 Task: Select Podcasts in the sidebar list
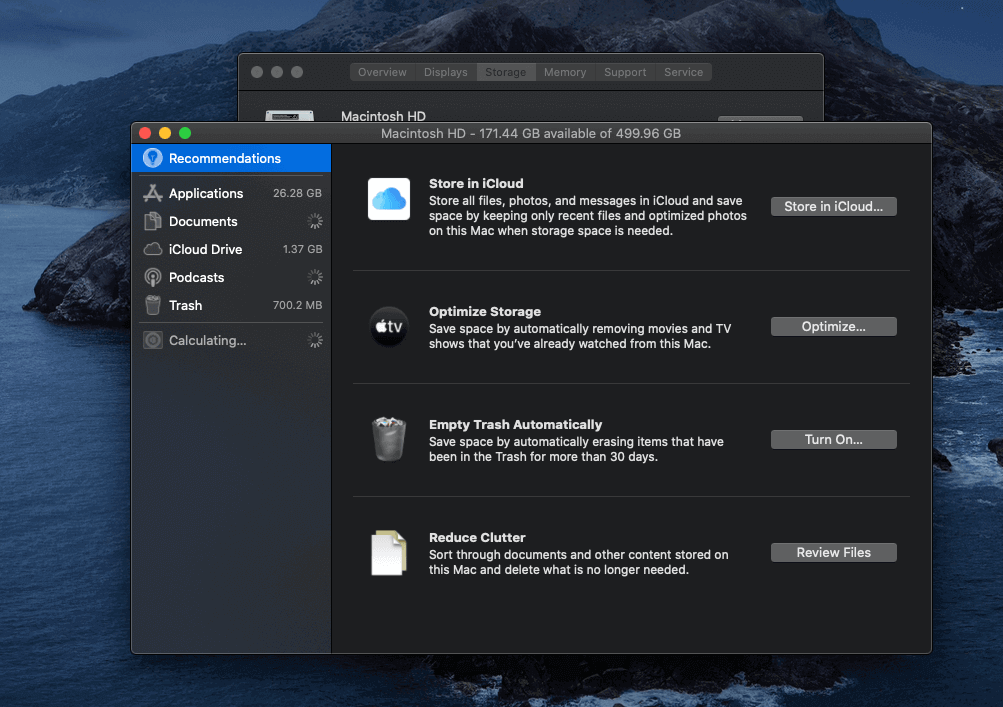pyautogui.click(x=231, y=278)
